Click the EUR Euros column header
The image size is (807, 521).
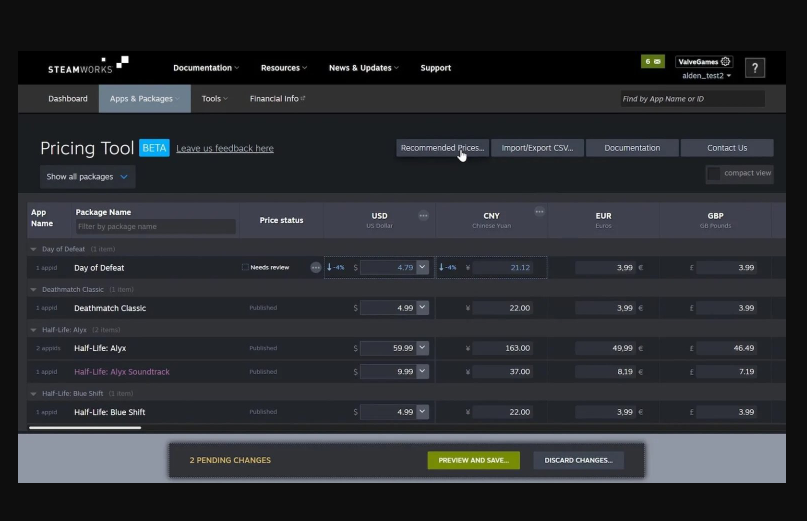(603, 220)
